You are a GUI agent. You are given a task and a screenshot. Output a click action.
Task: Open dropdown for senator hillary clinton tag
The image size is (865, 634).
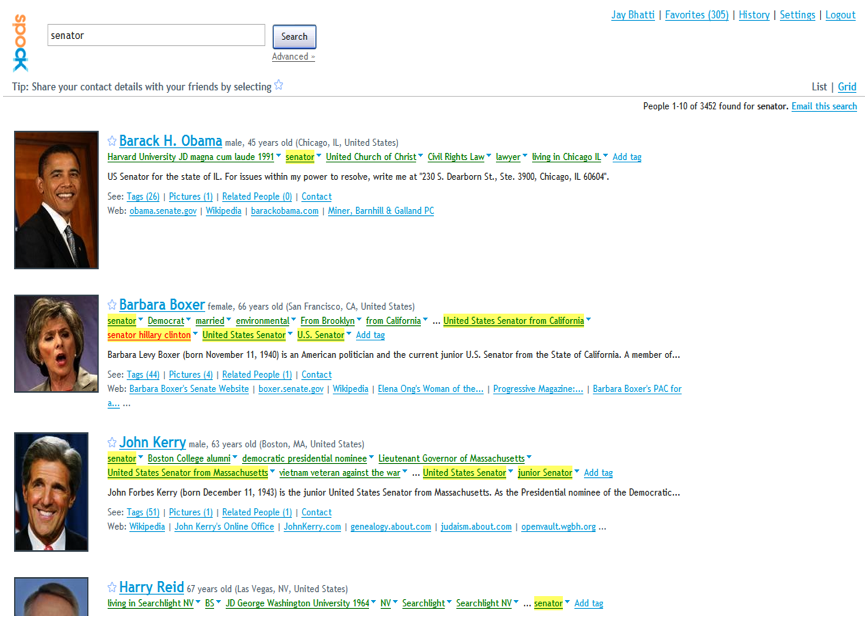click(x=195, y=334)
